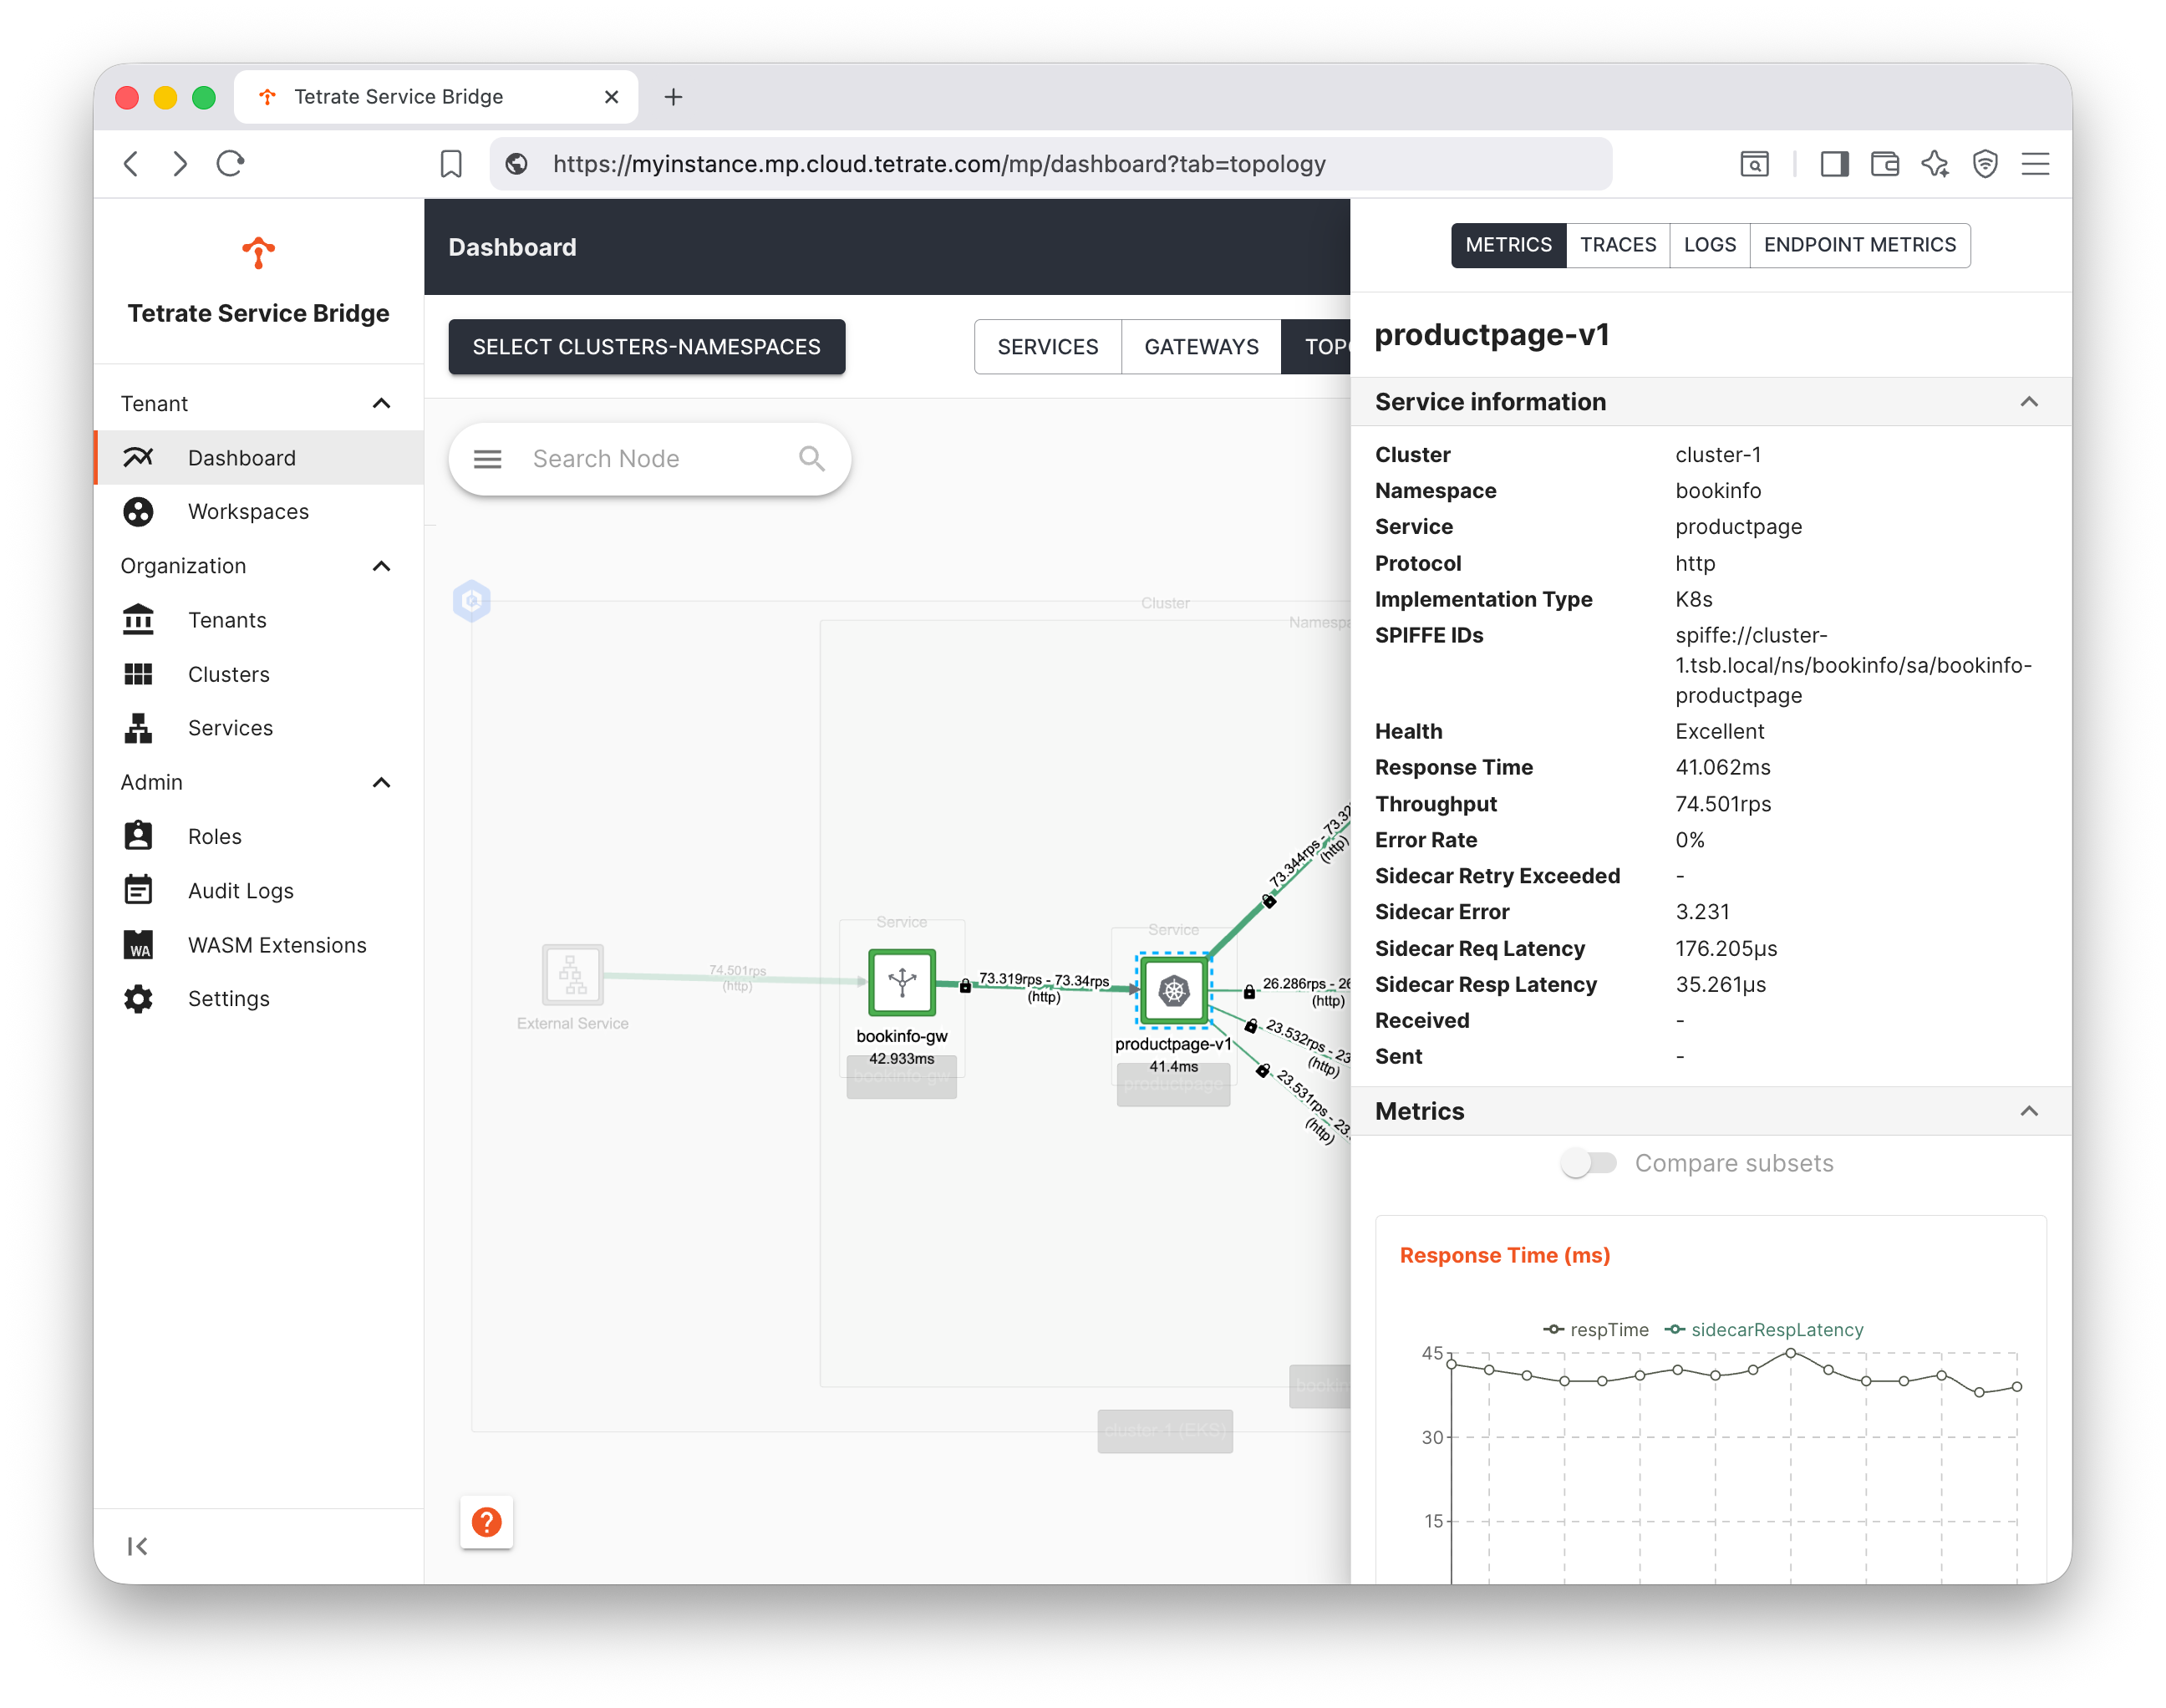Enable the Compare subsets toggle
The height and width of the screenshot is (1708, 2166).
[x=1588, y=1163]
